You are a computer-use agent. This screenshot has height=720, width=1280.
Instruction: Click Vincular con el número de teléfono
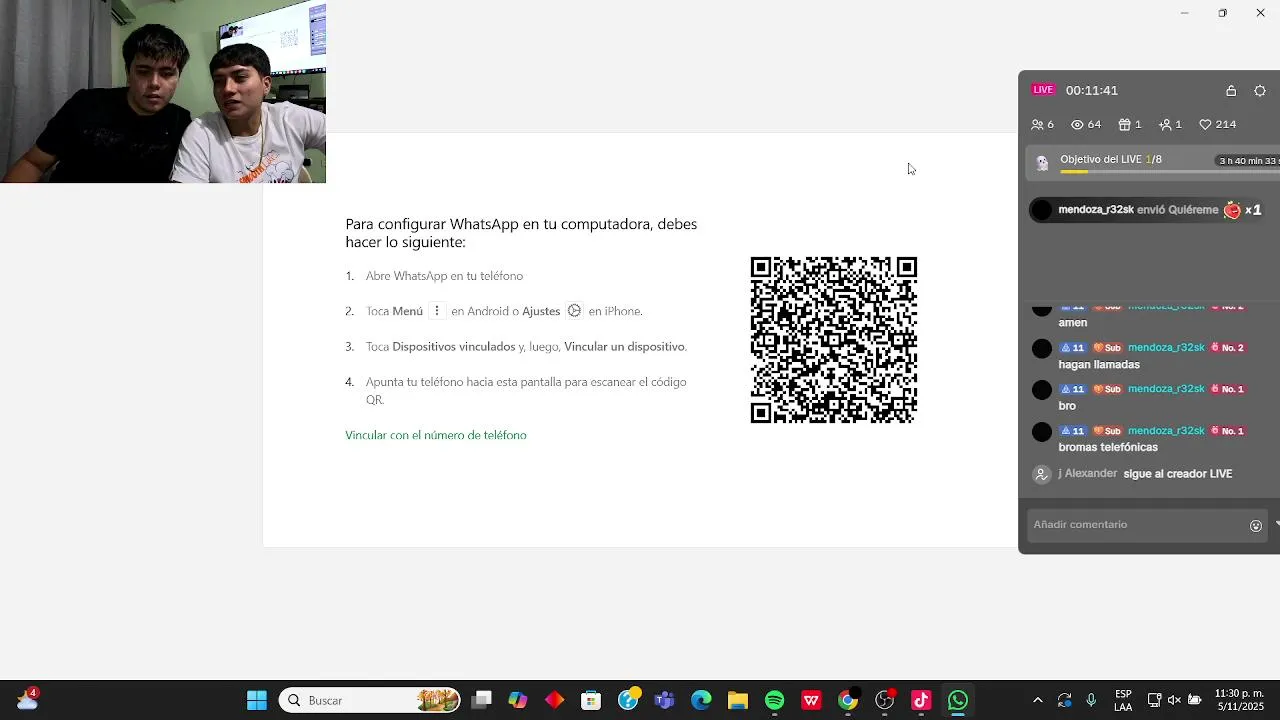point(436,435)
